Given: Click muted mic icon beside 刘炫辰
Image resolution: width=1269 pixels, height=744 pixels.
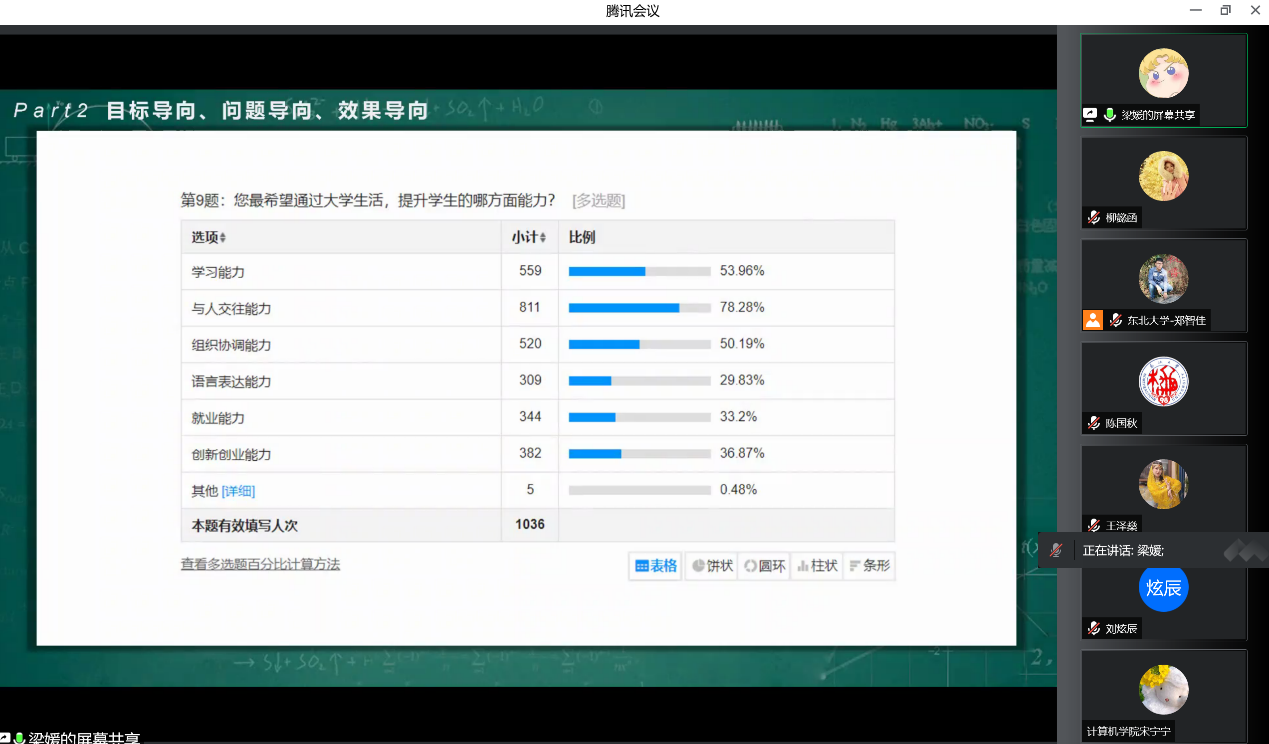Looking at the screenshot, I should coord(1094,629).
